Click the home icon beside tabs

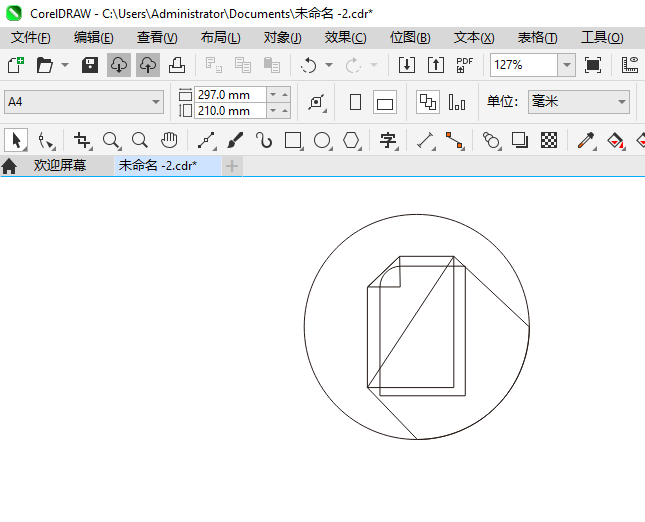pyautogui.click(x=9, y=166)
